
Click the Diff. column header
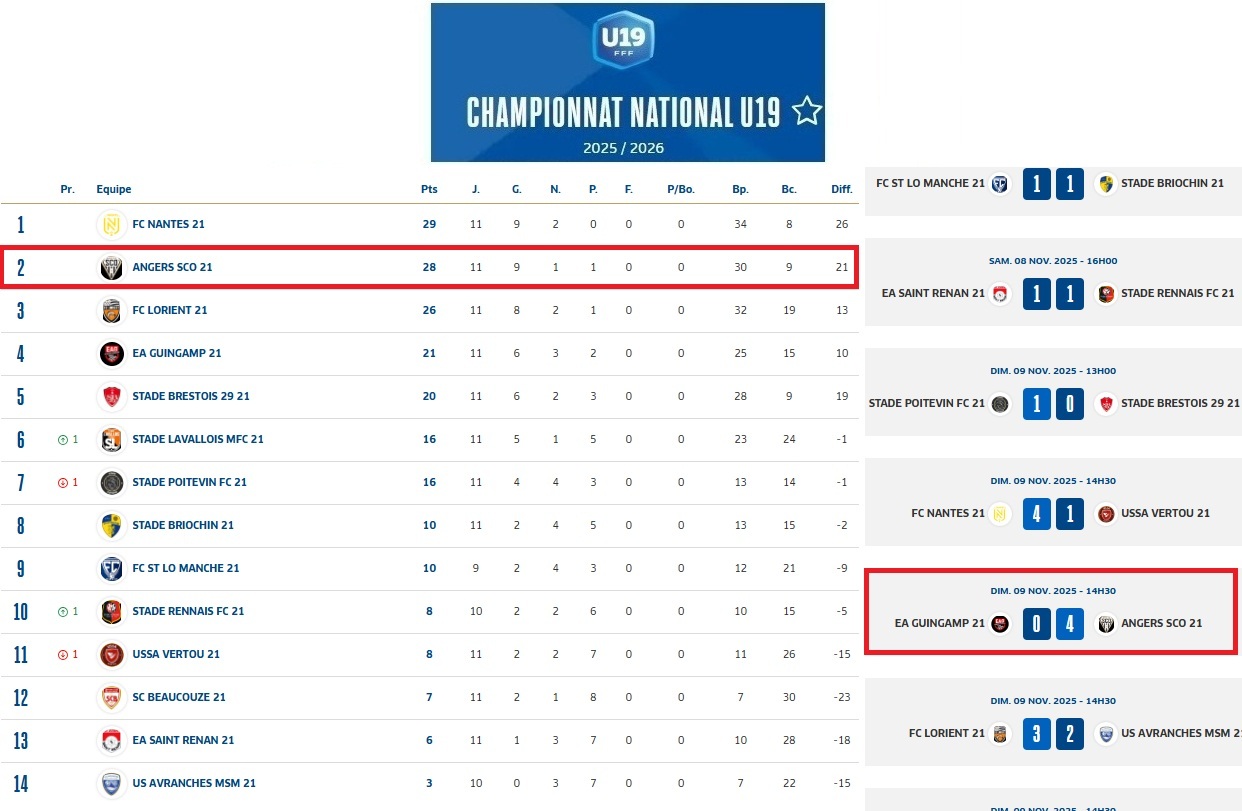(841, 189)
